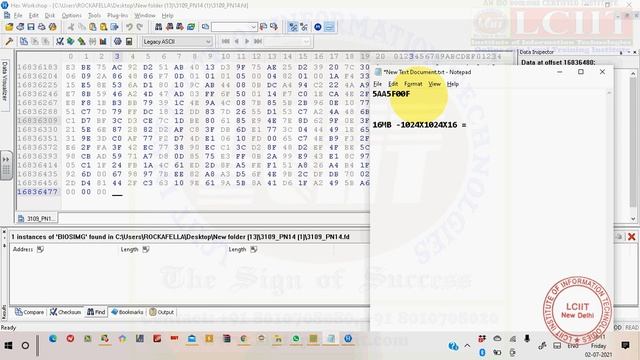The width and height of the screenshot is (640, 360).
Task: Click the hammer tool icon
Action: [9, 41]
